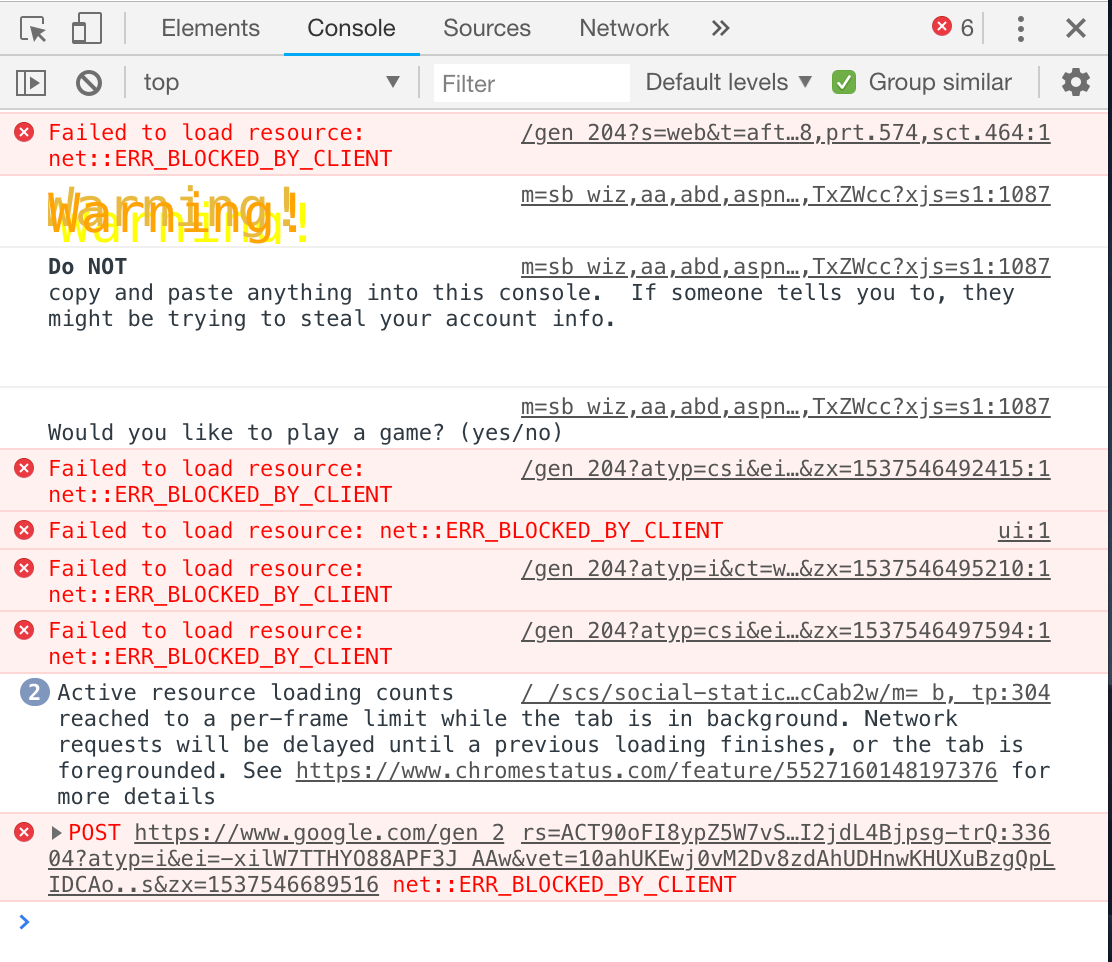Click the error icon beside the zx=1537546497594 row
Viewport: 1112px width, 962px height.
pyautogui.click(x=24, y=630)
